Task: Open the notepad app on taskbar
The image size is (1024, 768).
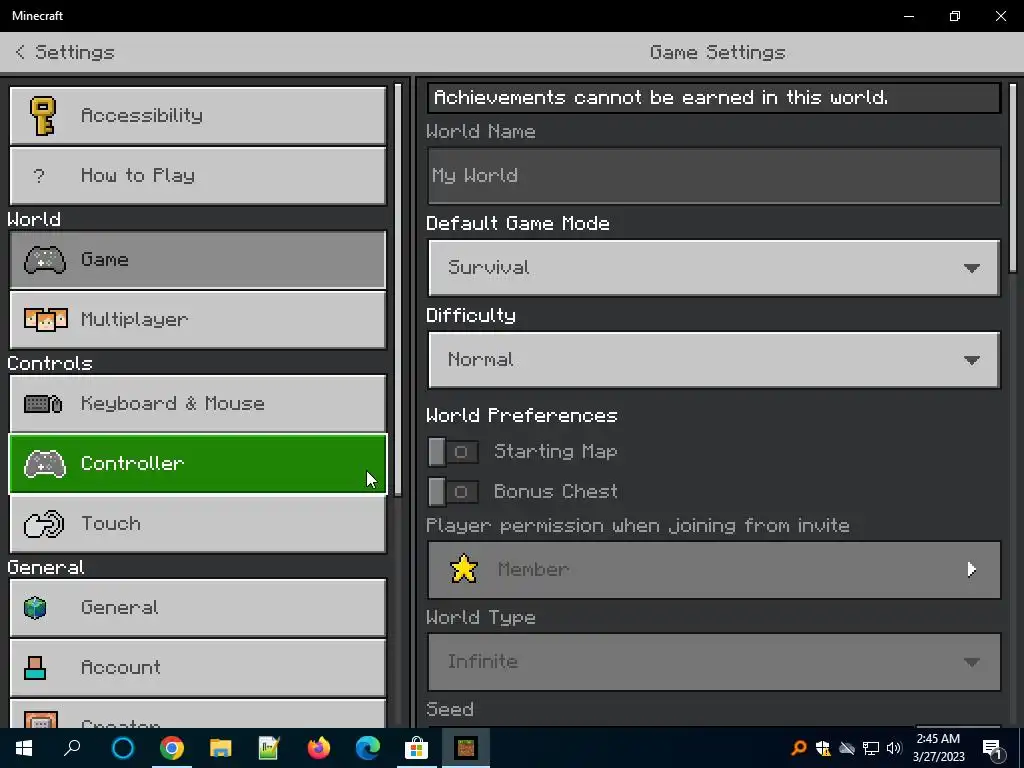Action: (269, 748)
